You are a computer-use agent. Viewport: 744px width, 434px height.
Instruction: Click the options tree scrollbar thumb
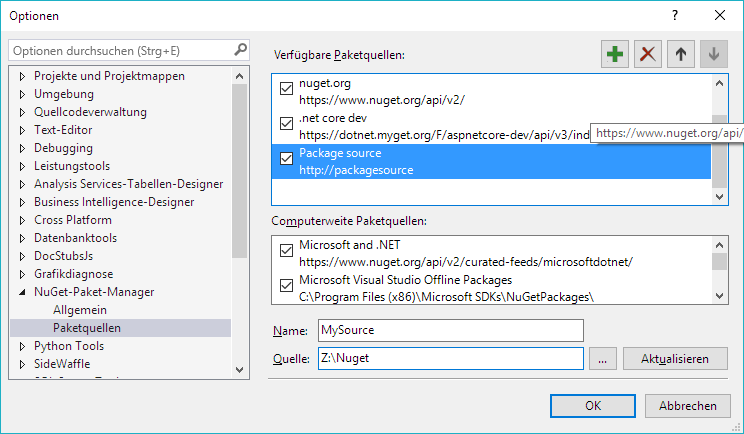[240, 171]
